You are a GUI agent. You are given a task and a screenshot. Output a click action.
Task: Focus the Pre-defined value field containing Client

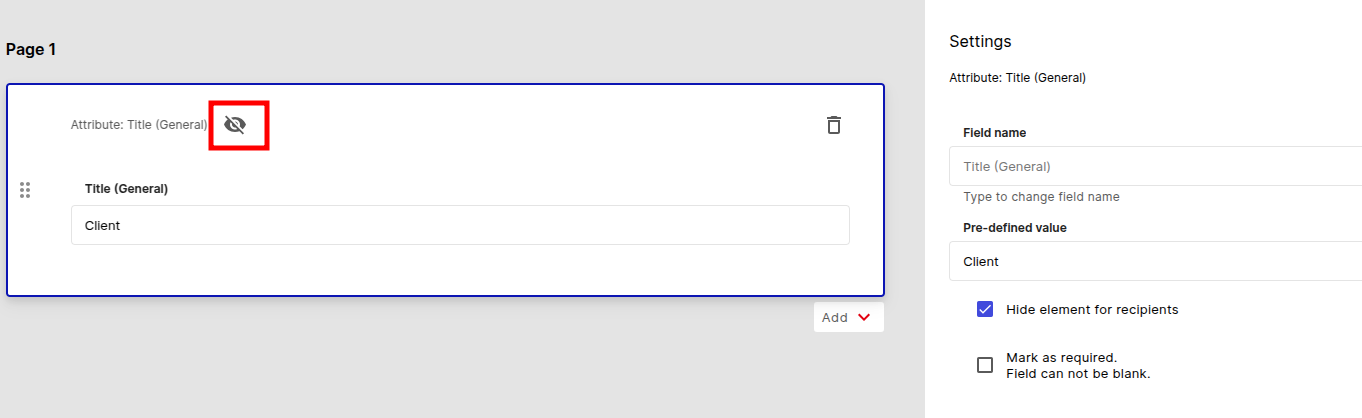(1155, 261)
